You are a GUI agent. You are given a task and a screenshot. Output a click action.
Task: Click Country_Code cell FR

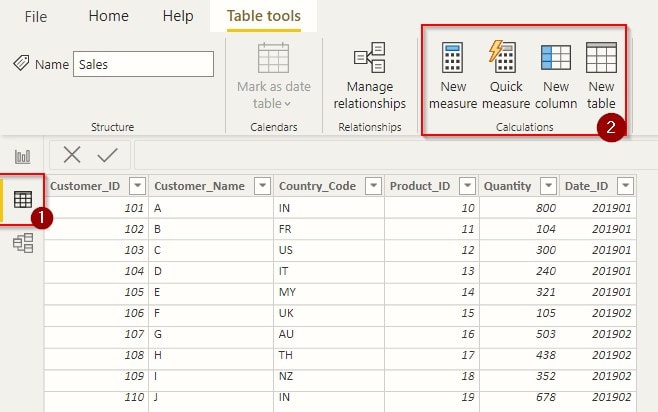click(x=329, y=229)
